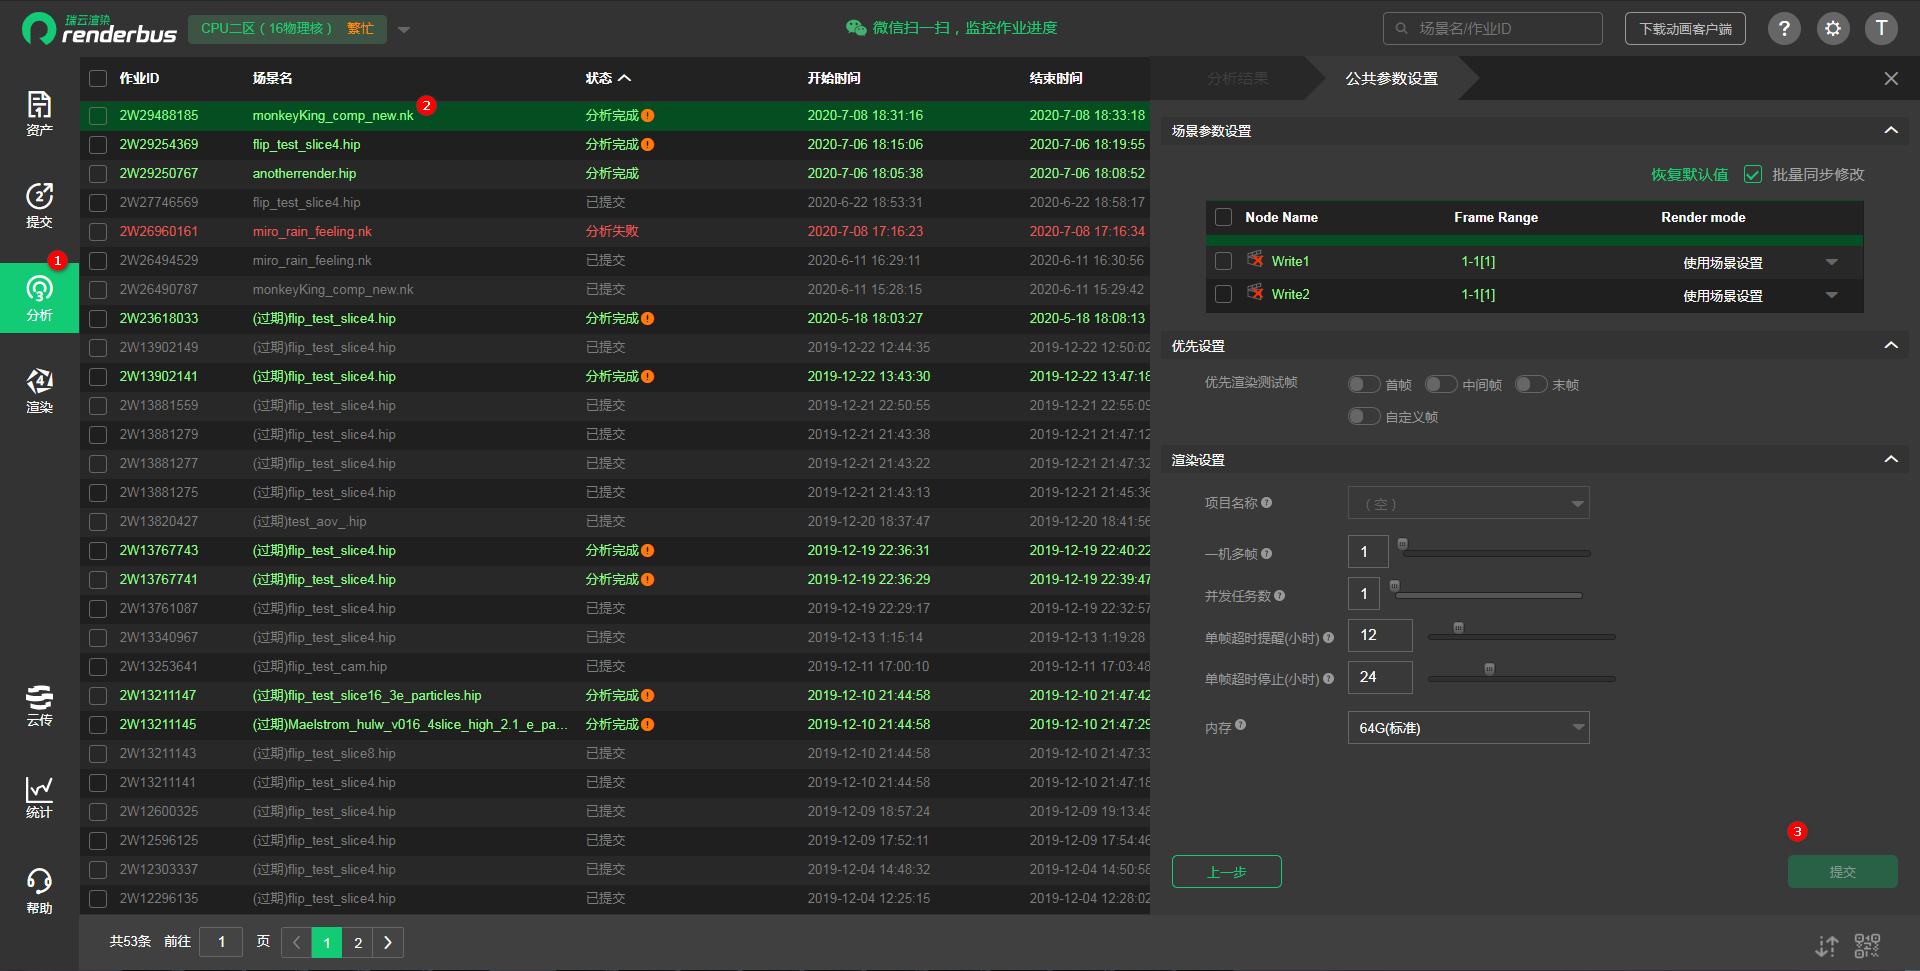Click the WeChat scan icon in header

(856, 28)
